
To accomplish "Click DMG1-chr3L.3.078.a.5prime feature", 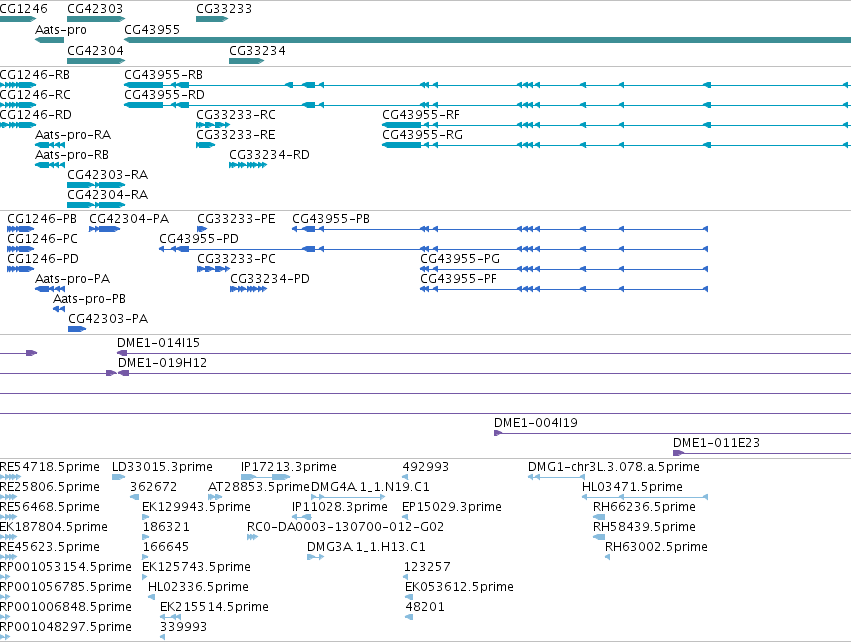I will pyautogui.click(x=614, y=467).
